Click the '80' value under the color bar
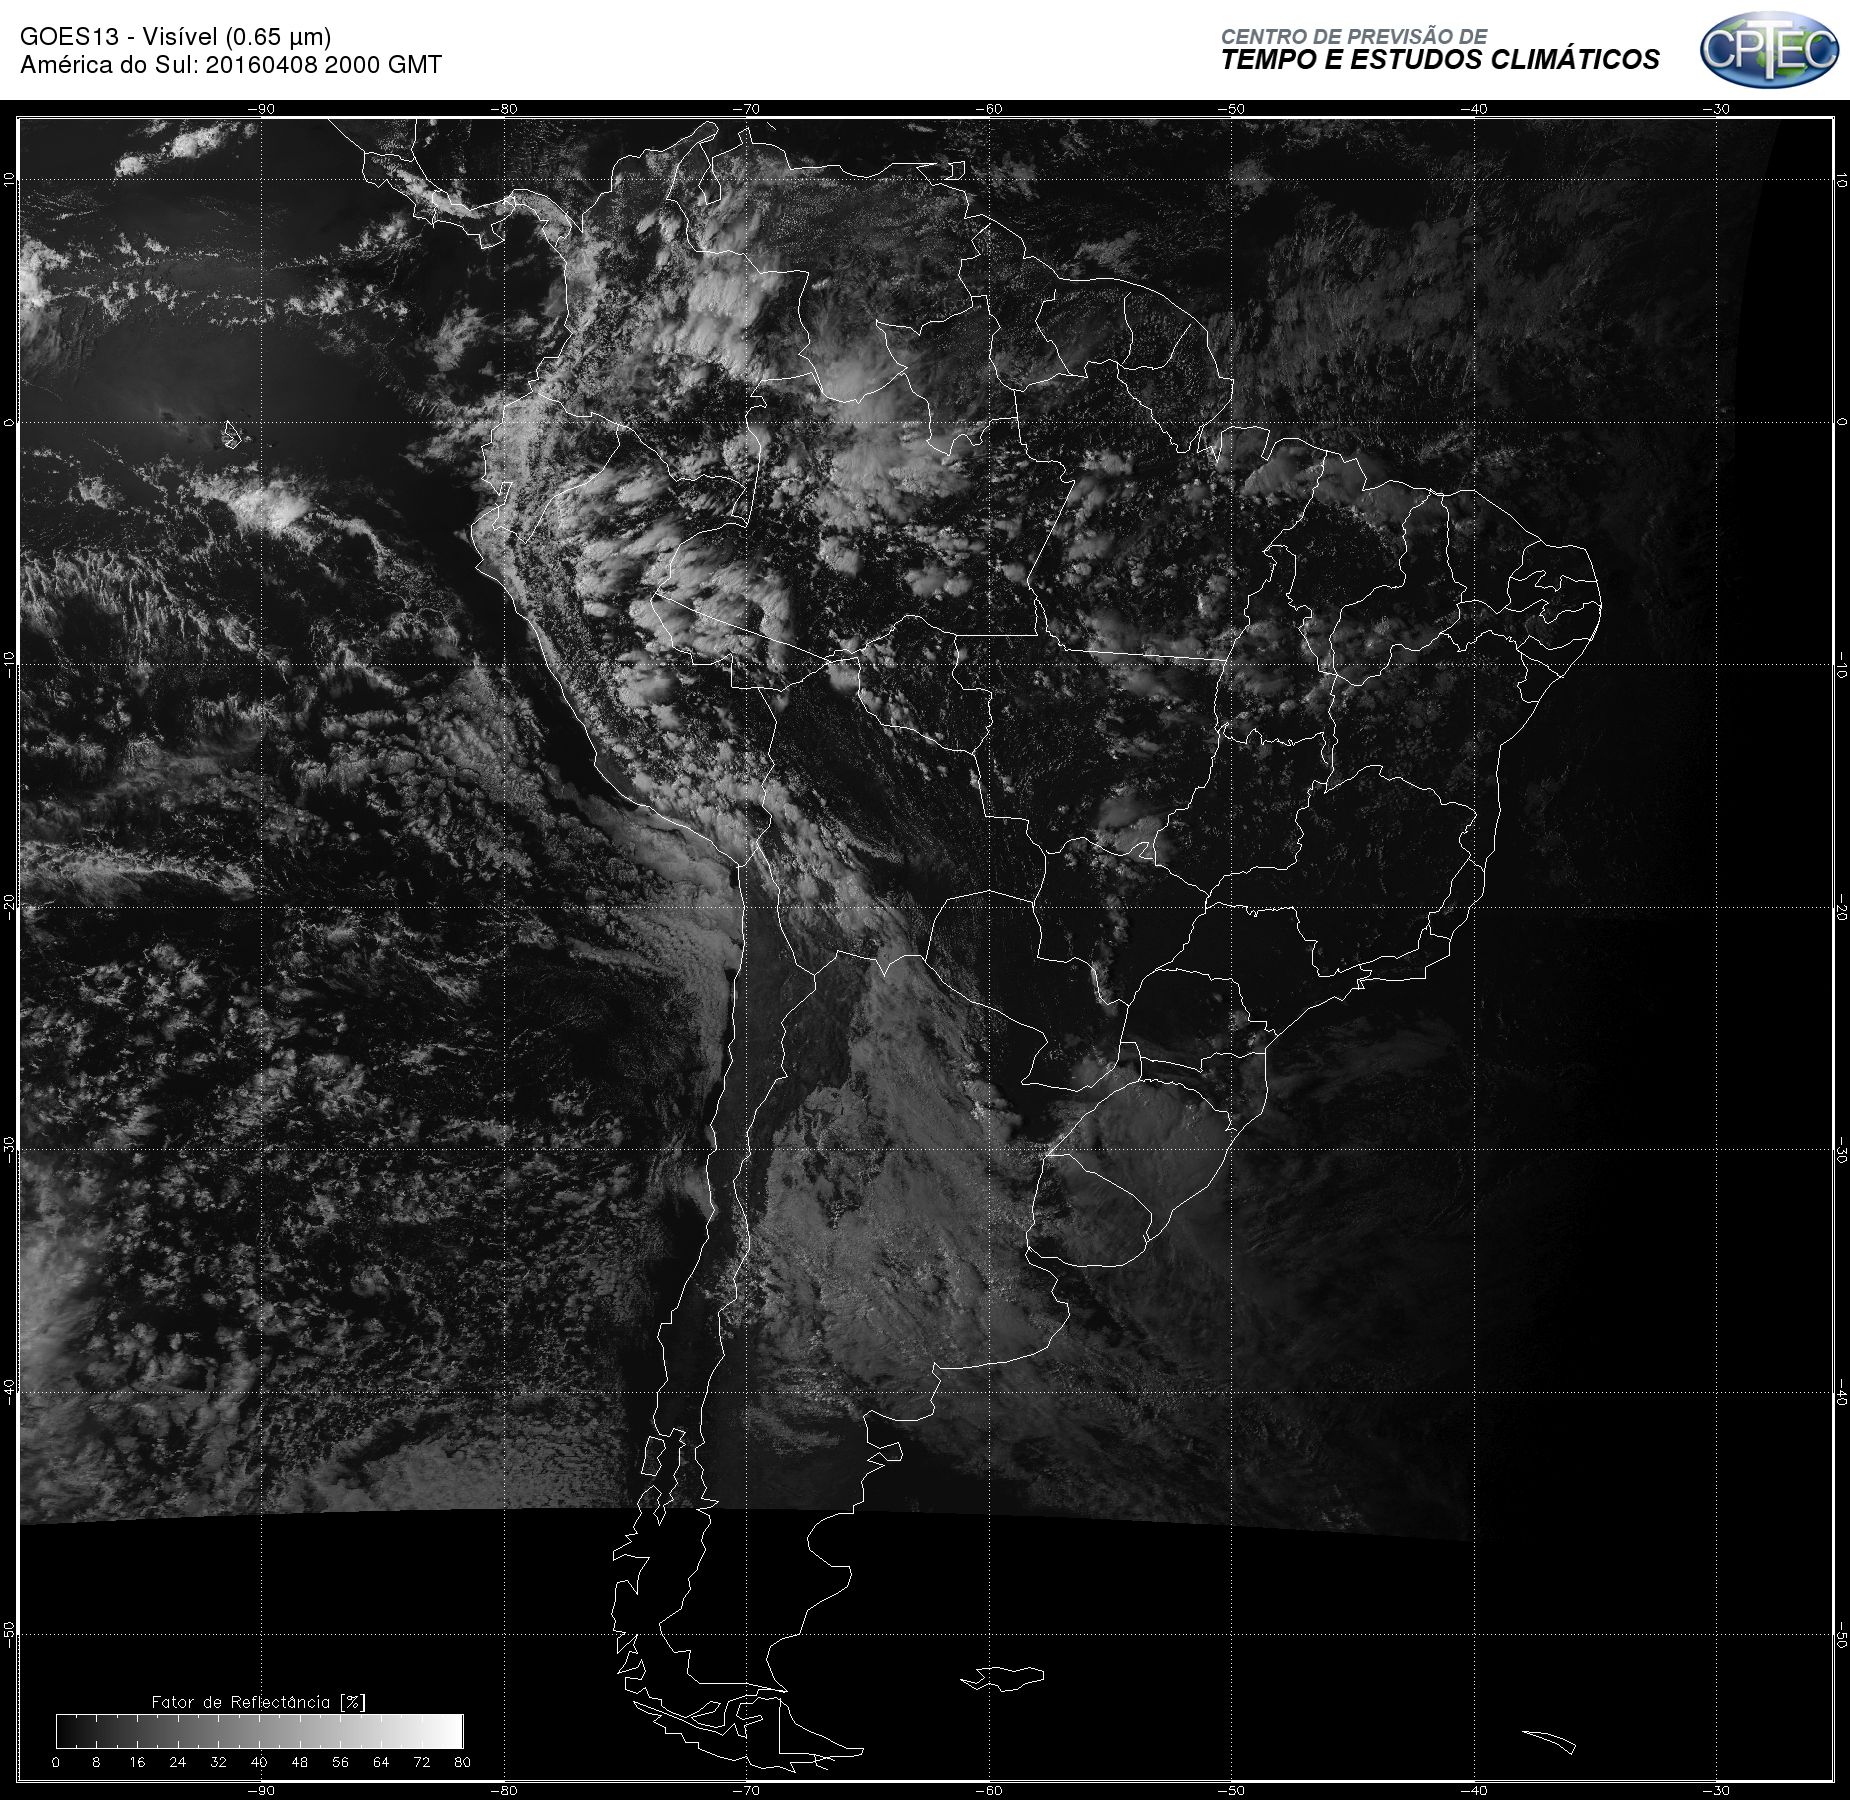1850x1800 pixels. 462,1762
